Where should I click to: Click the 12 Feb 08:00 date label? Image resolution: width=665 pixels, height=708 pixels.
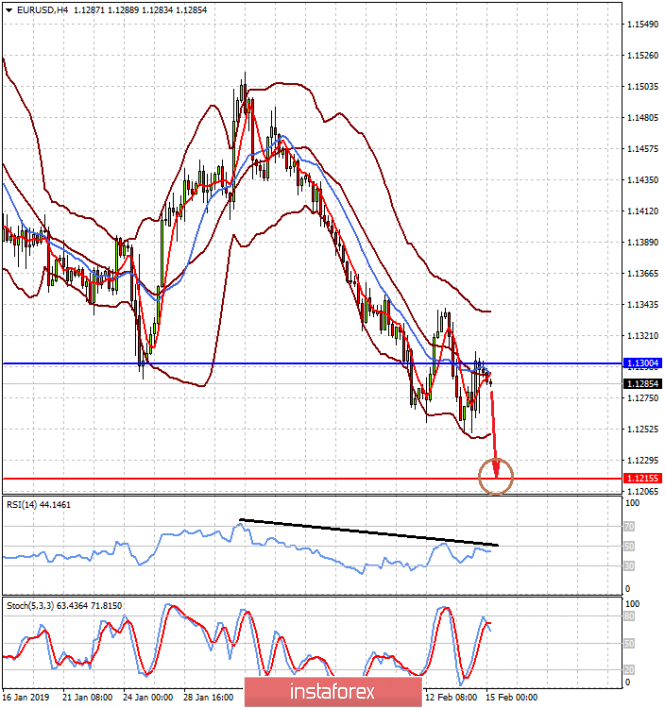point(449,699)
